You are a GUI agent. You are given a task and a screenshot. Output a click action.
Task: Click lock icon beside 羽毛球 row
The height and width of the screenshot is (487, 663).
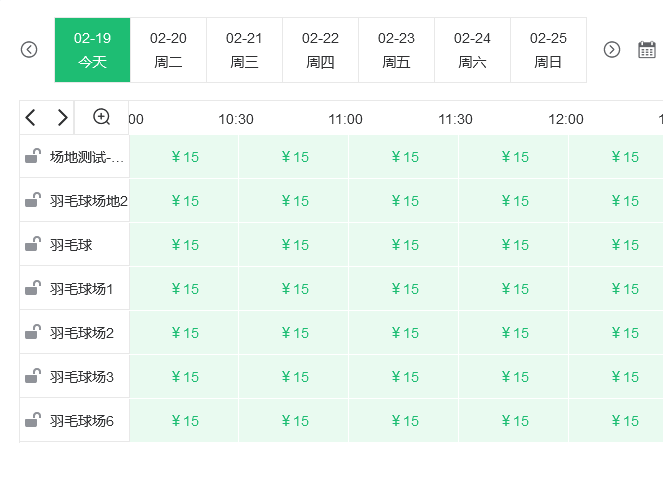pyautogui.click(x=33, y=244)
